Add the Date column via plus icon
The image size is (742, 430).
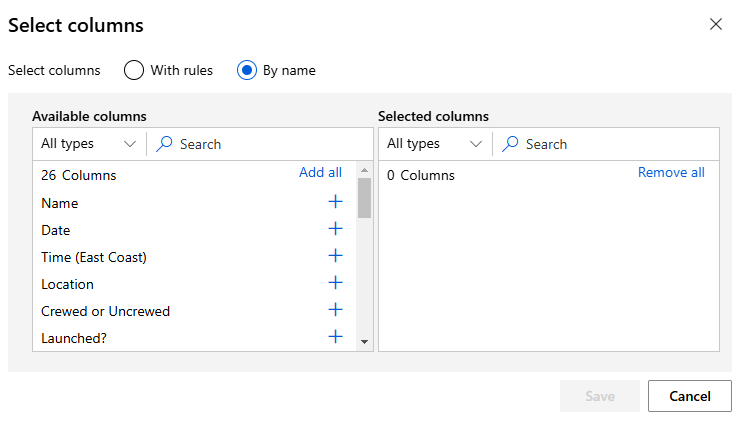tap(335, 228)
